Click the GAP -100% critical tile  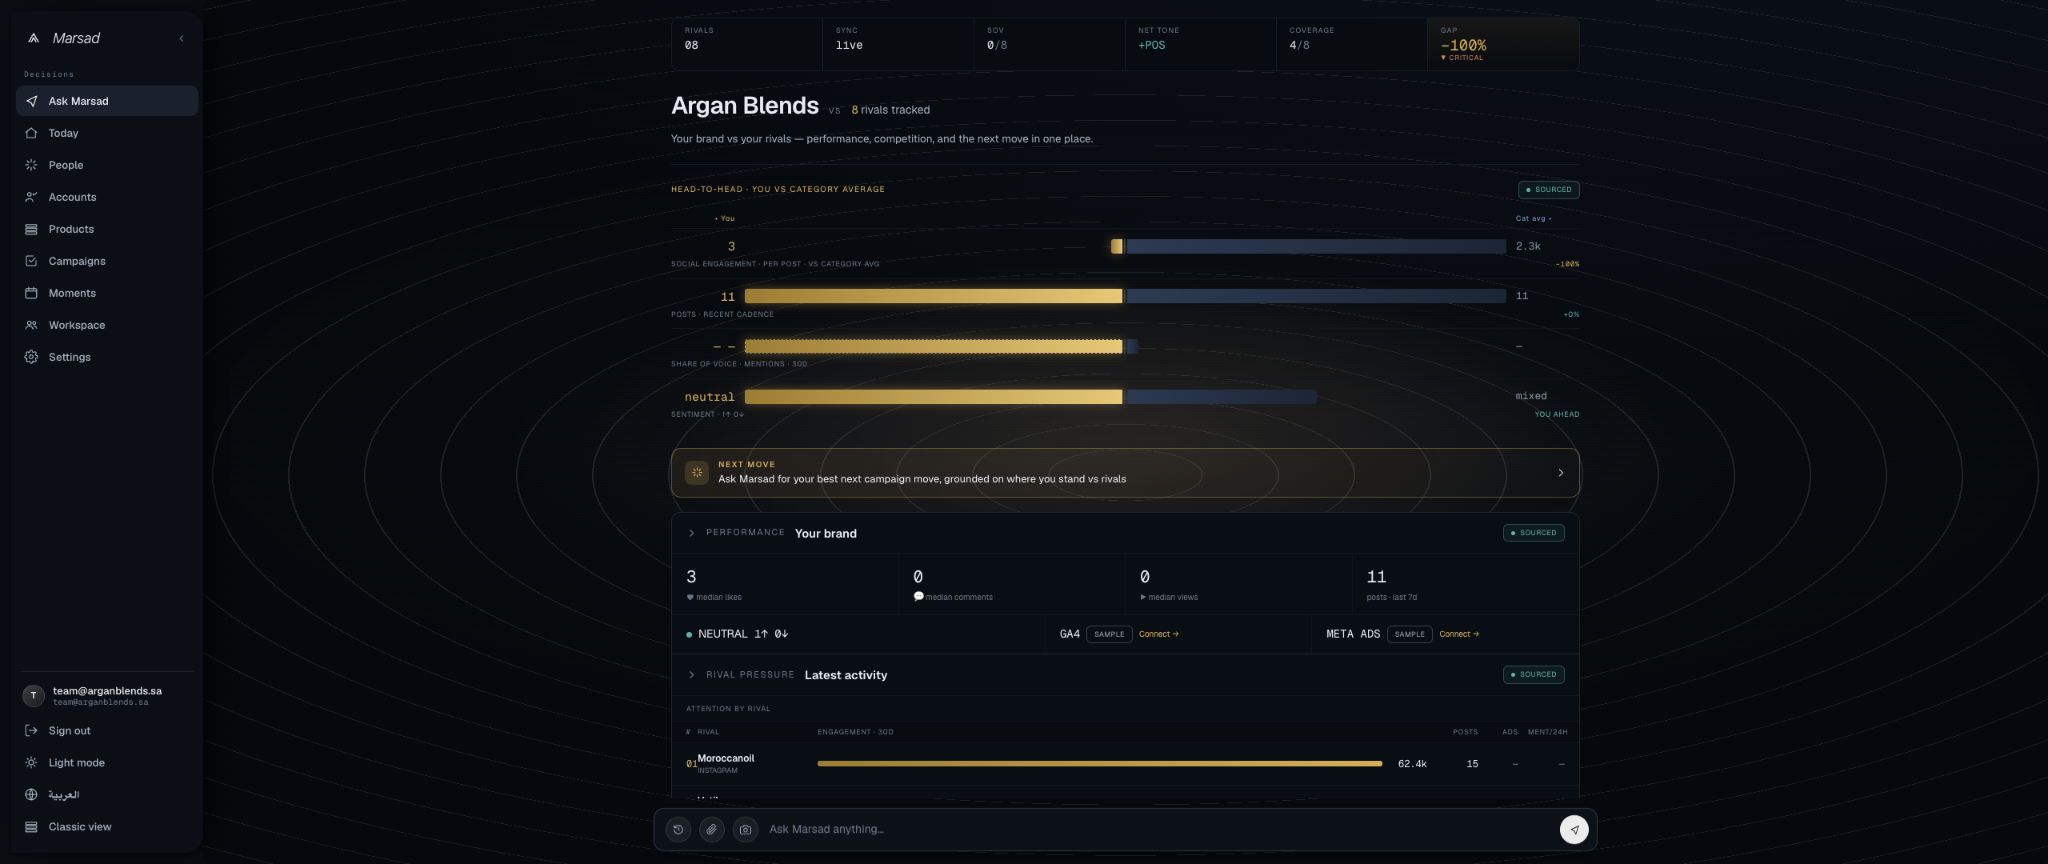coord(1503,44)
